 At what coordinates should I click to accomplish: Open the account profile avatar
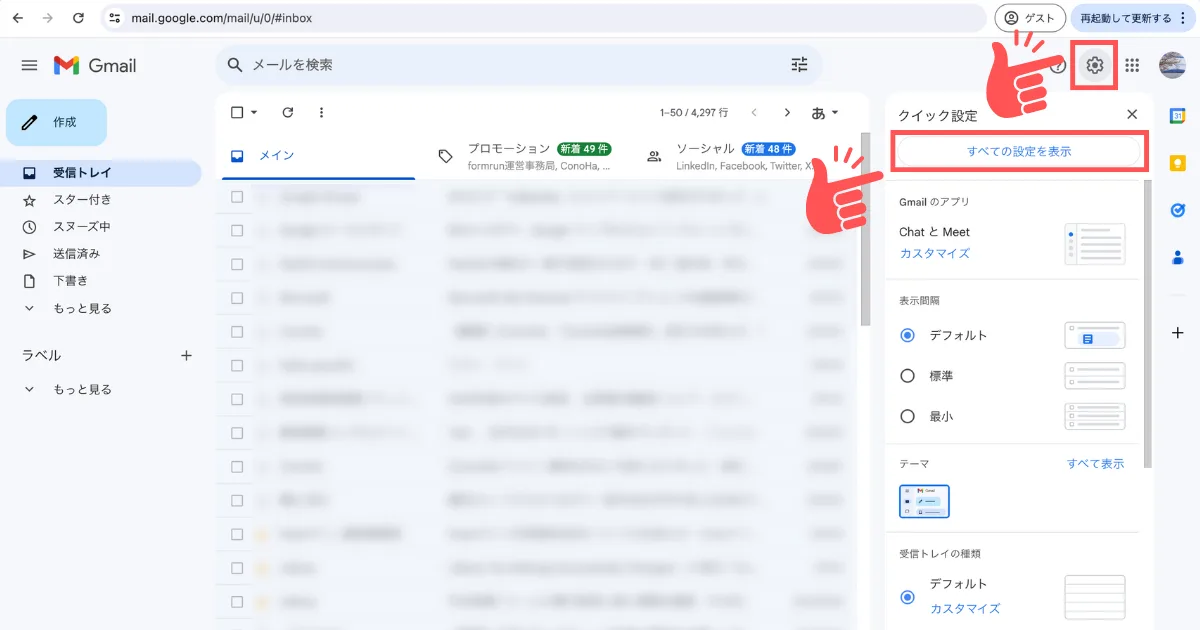click(1172, 65)
